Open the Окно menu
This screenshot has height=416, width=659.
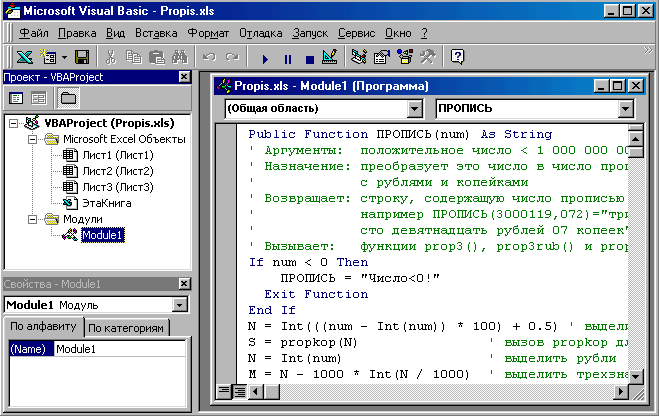click(398, 33)
